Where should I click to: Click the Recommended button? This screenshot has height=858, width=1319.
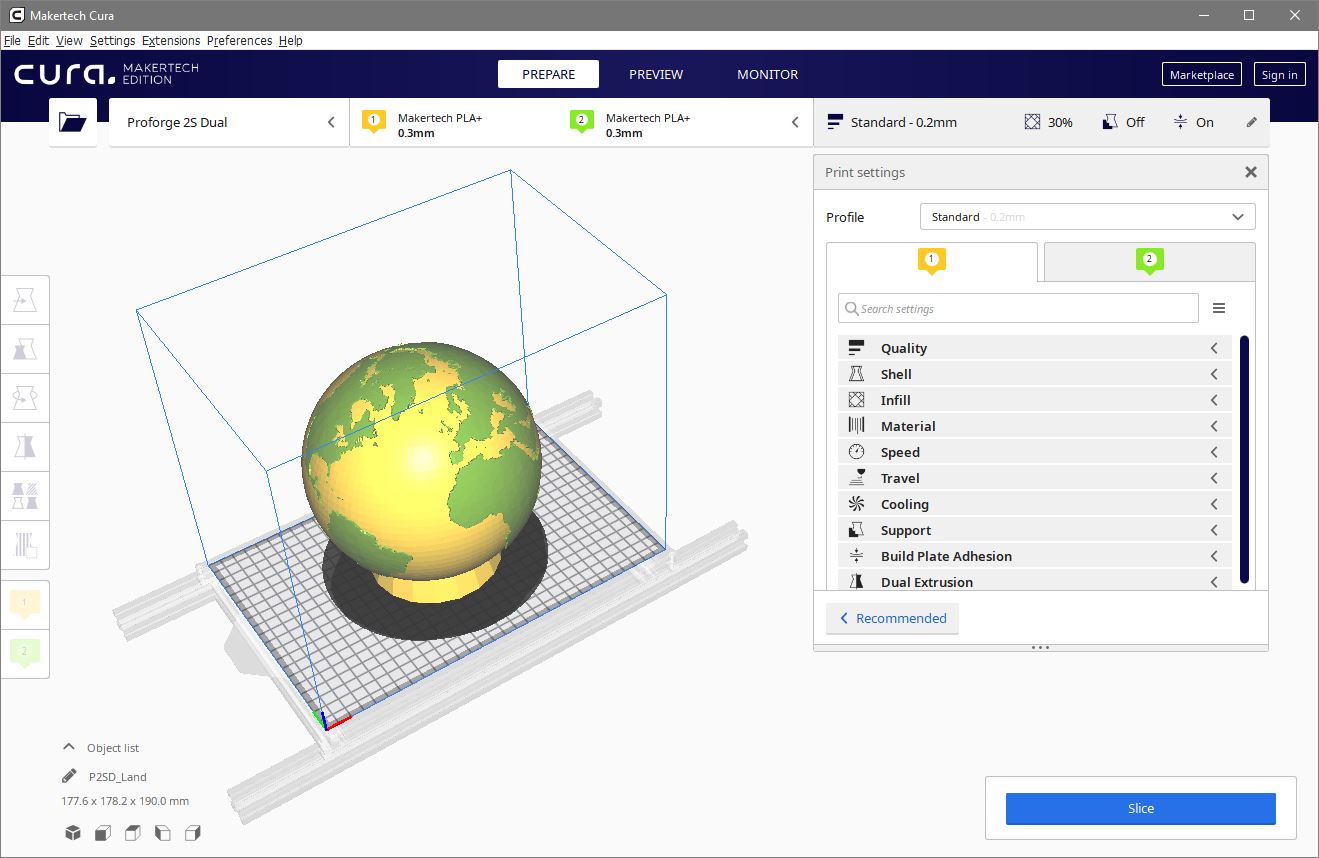[892, 618]
